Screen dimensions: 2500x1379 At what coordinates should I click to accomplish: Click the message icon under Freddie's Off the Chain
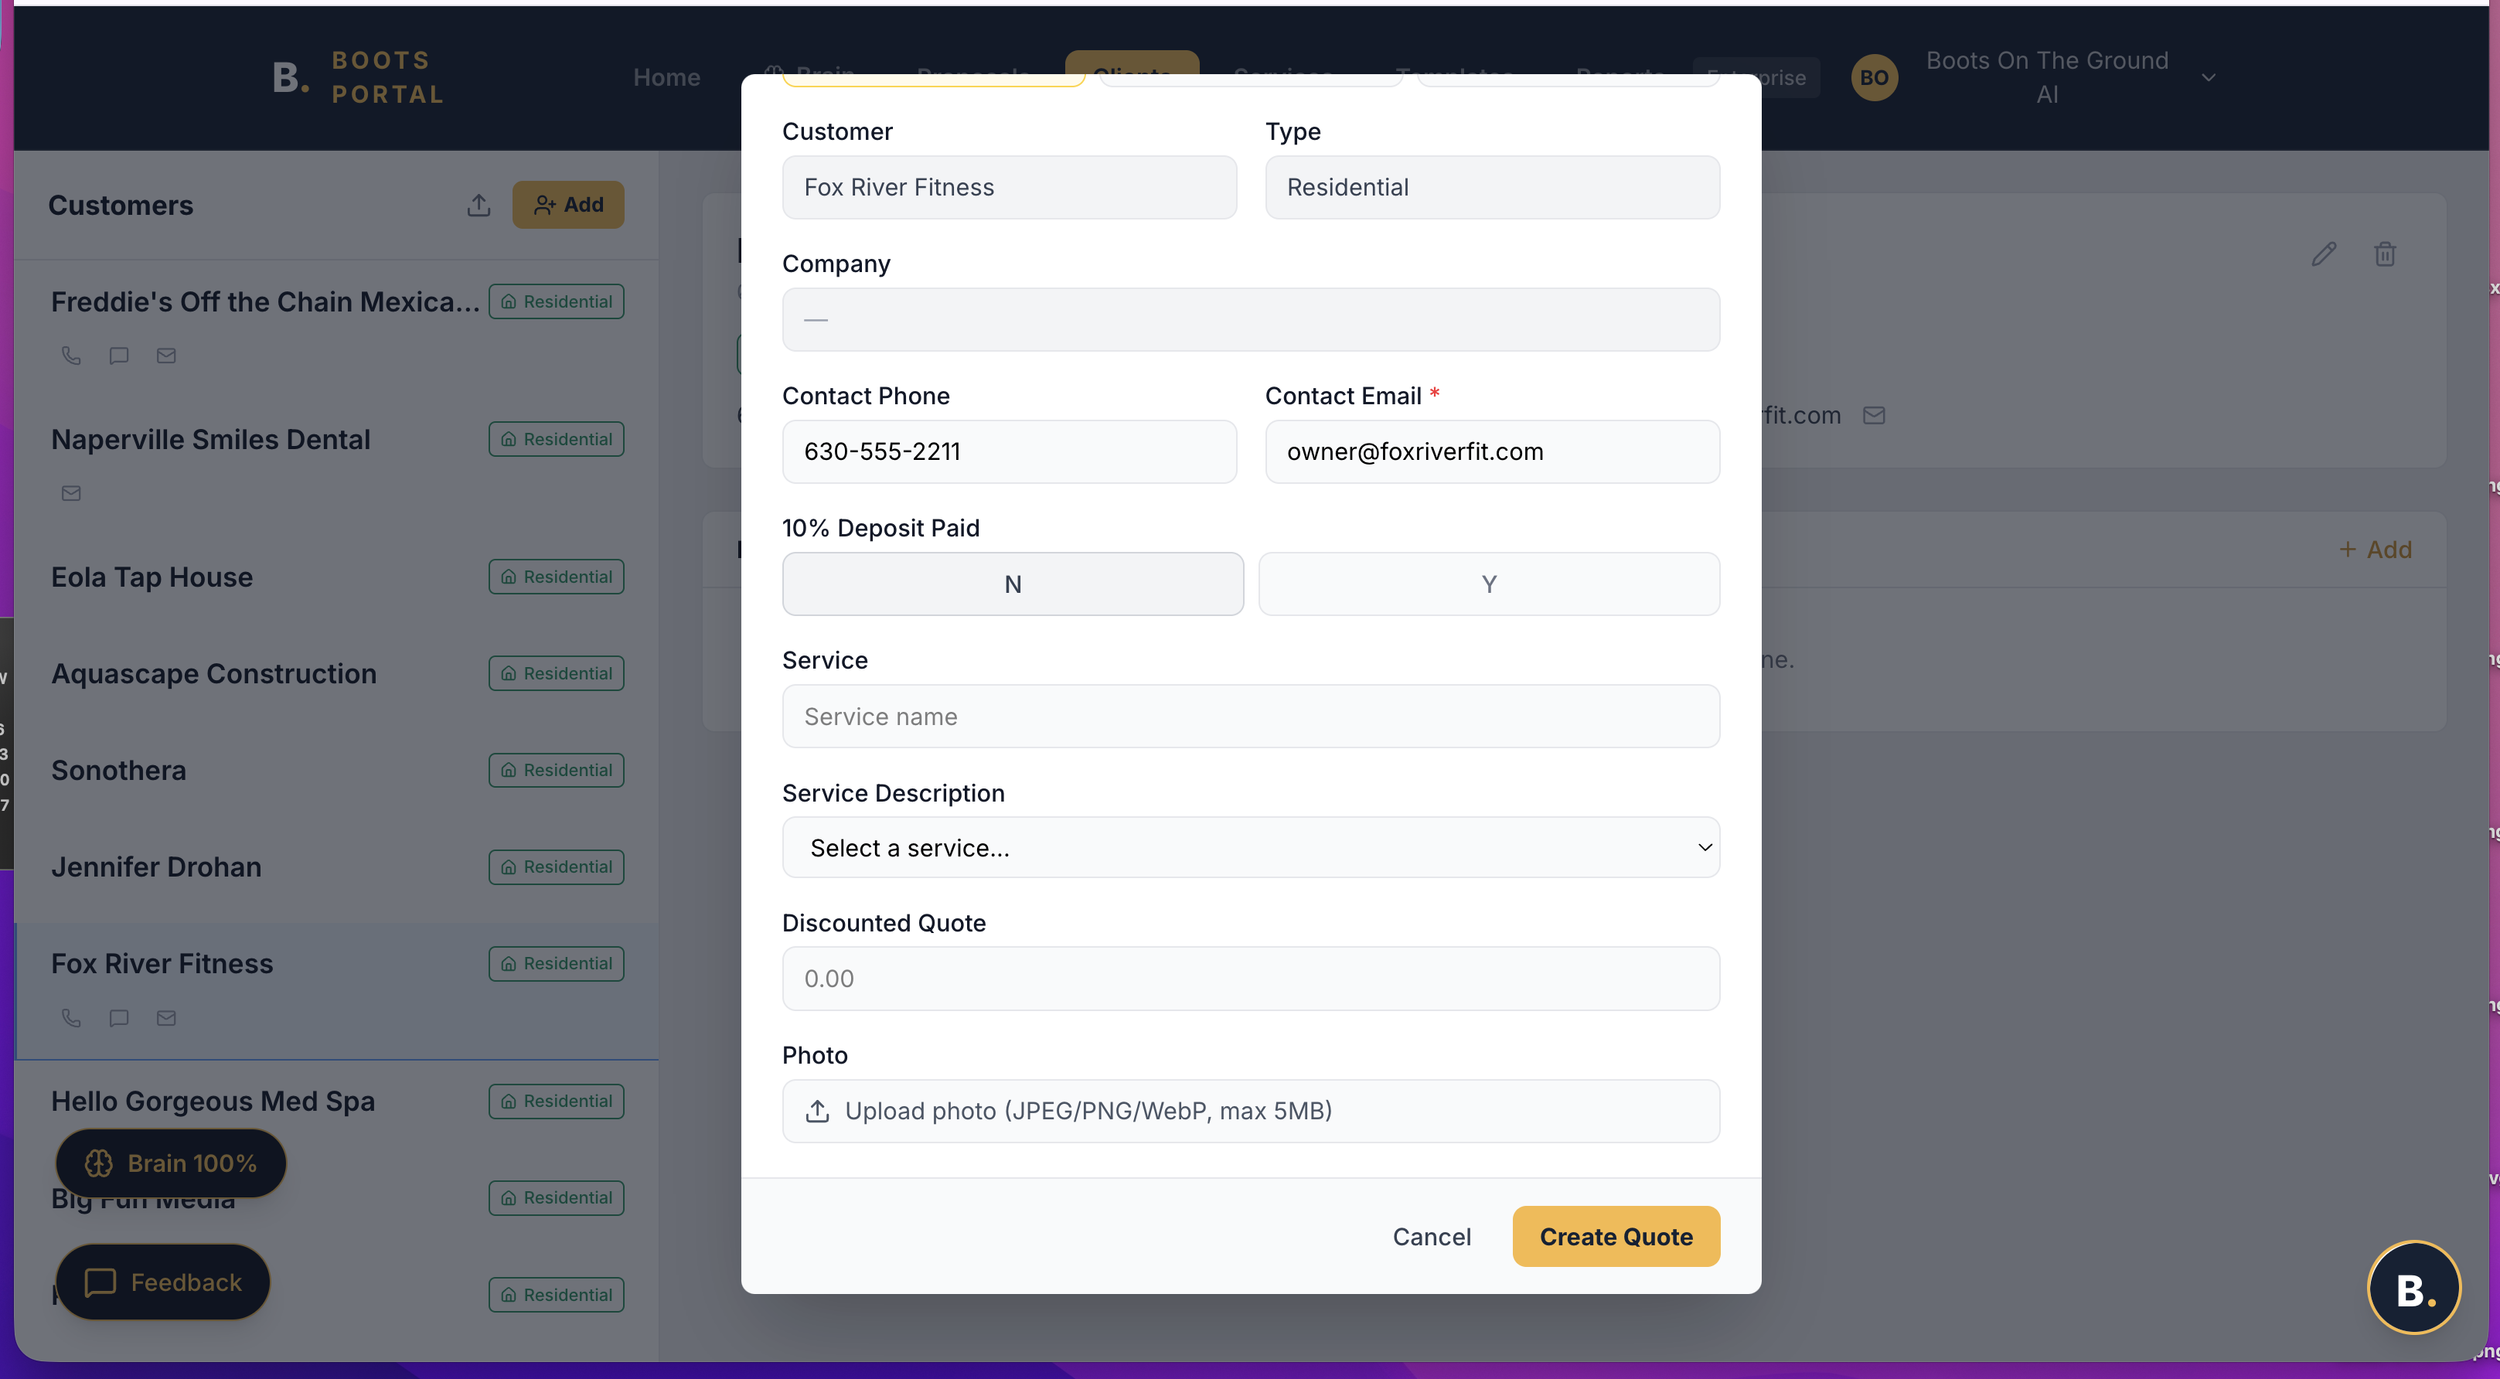click(x=119, y=355)
